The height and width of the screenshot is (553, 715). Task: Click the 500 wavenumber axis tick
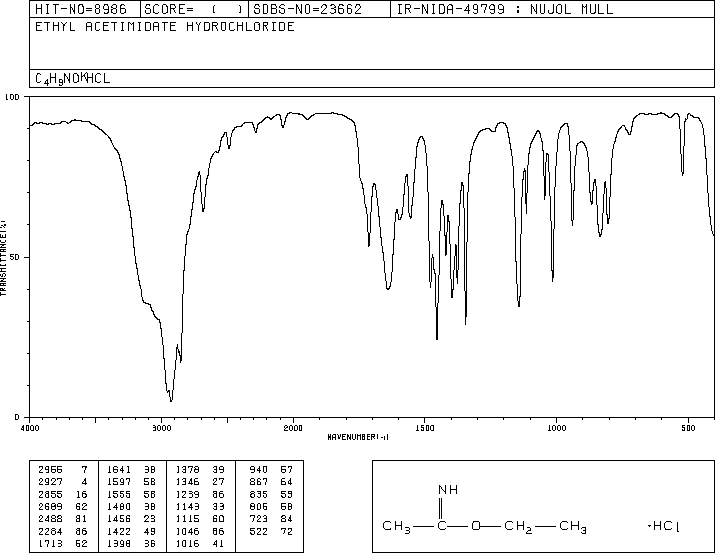coord(687,427)
